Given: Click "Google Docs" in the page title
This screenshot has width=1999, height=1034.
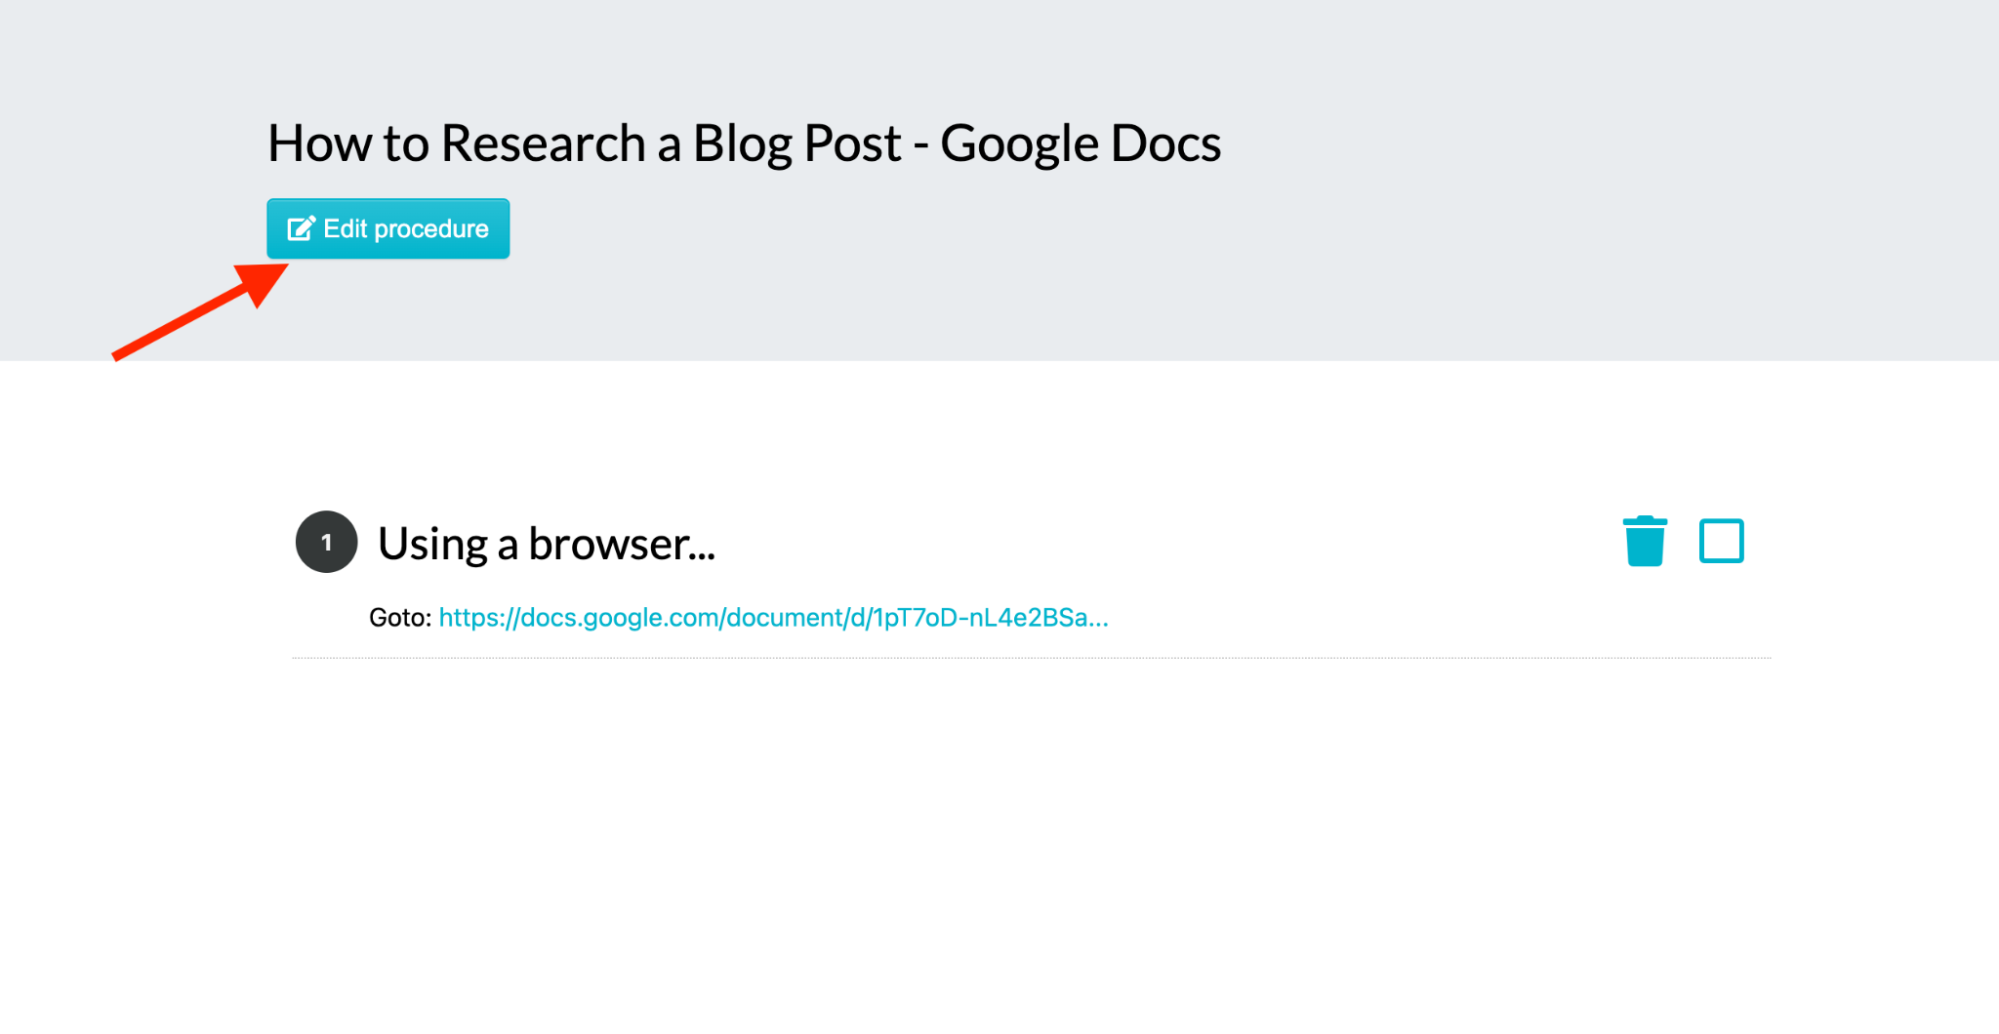Looking at the screenshot, I should point(1080,143).
